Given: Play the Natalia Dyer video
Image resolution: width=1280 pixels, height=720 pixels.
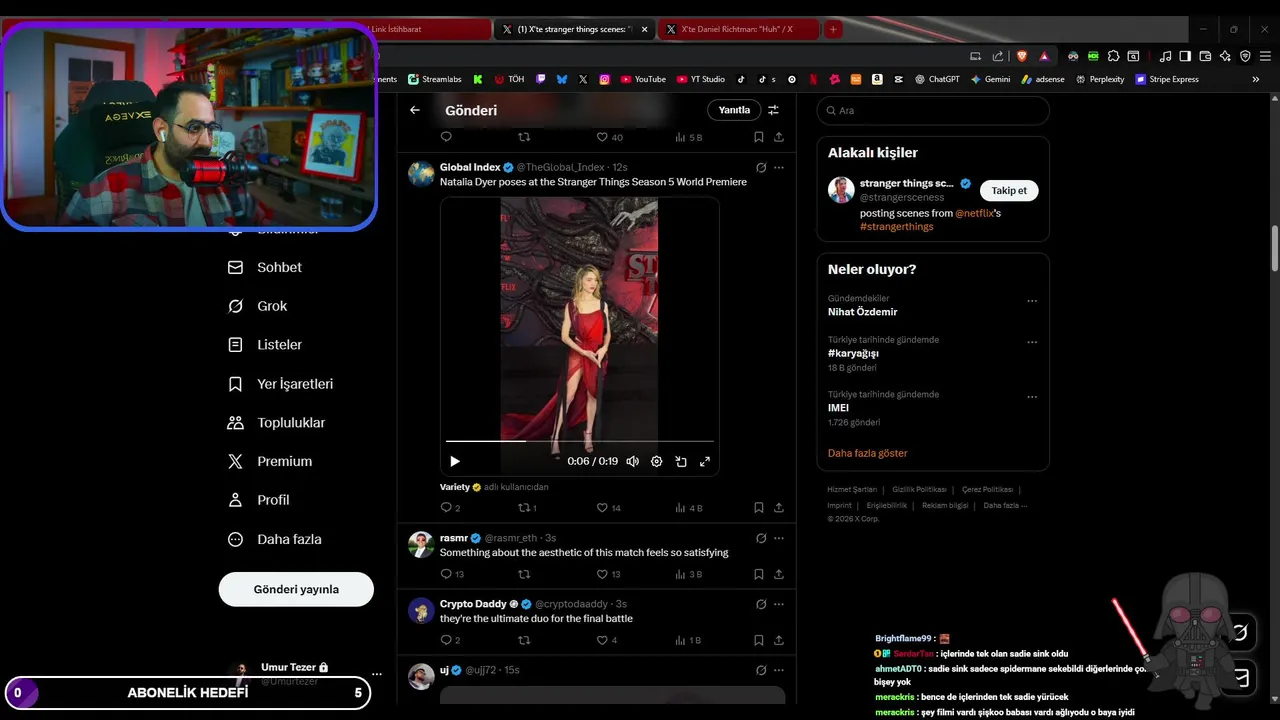Looking at the screenshot, I should click(x=455, y=461).
